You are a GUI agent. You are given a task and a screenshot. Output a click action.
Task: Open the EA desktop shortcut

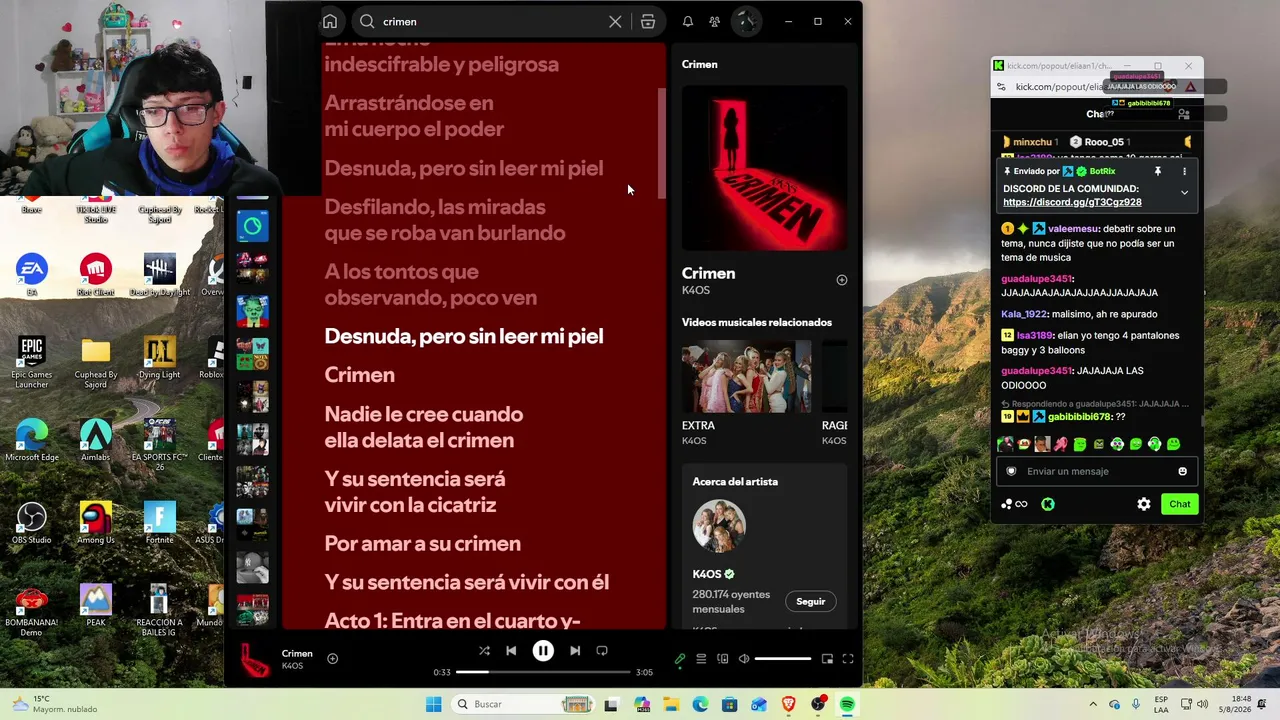[32, 274]
